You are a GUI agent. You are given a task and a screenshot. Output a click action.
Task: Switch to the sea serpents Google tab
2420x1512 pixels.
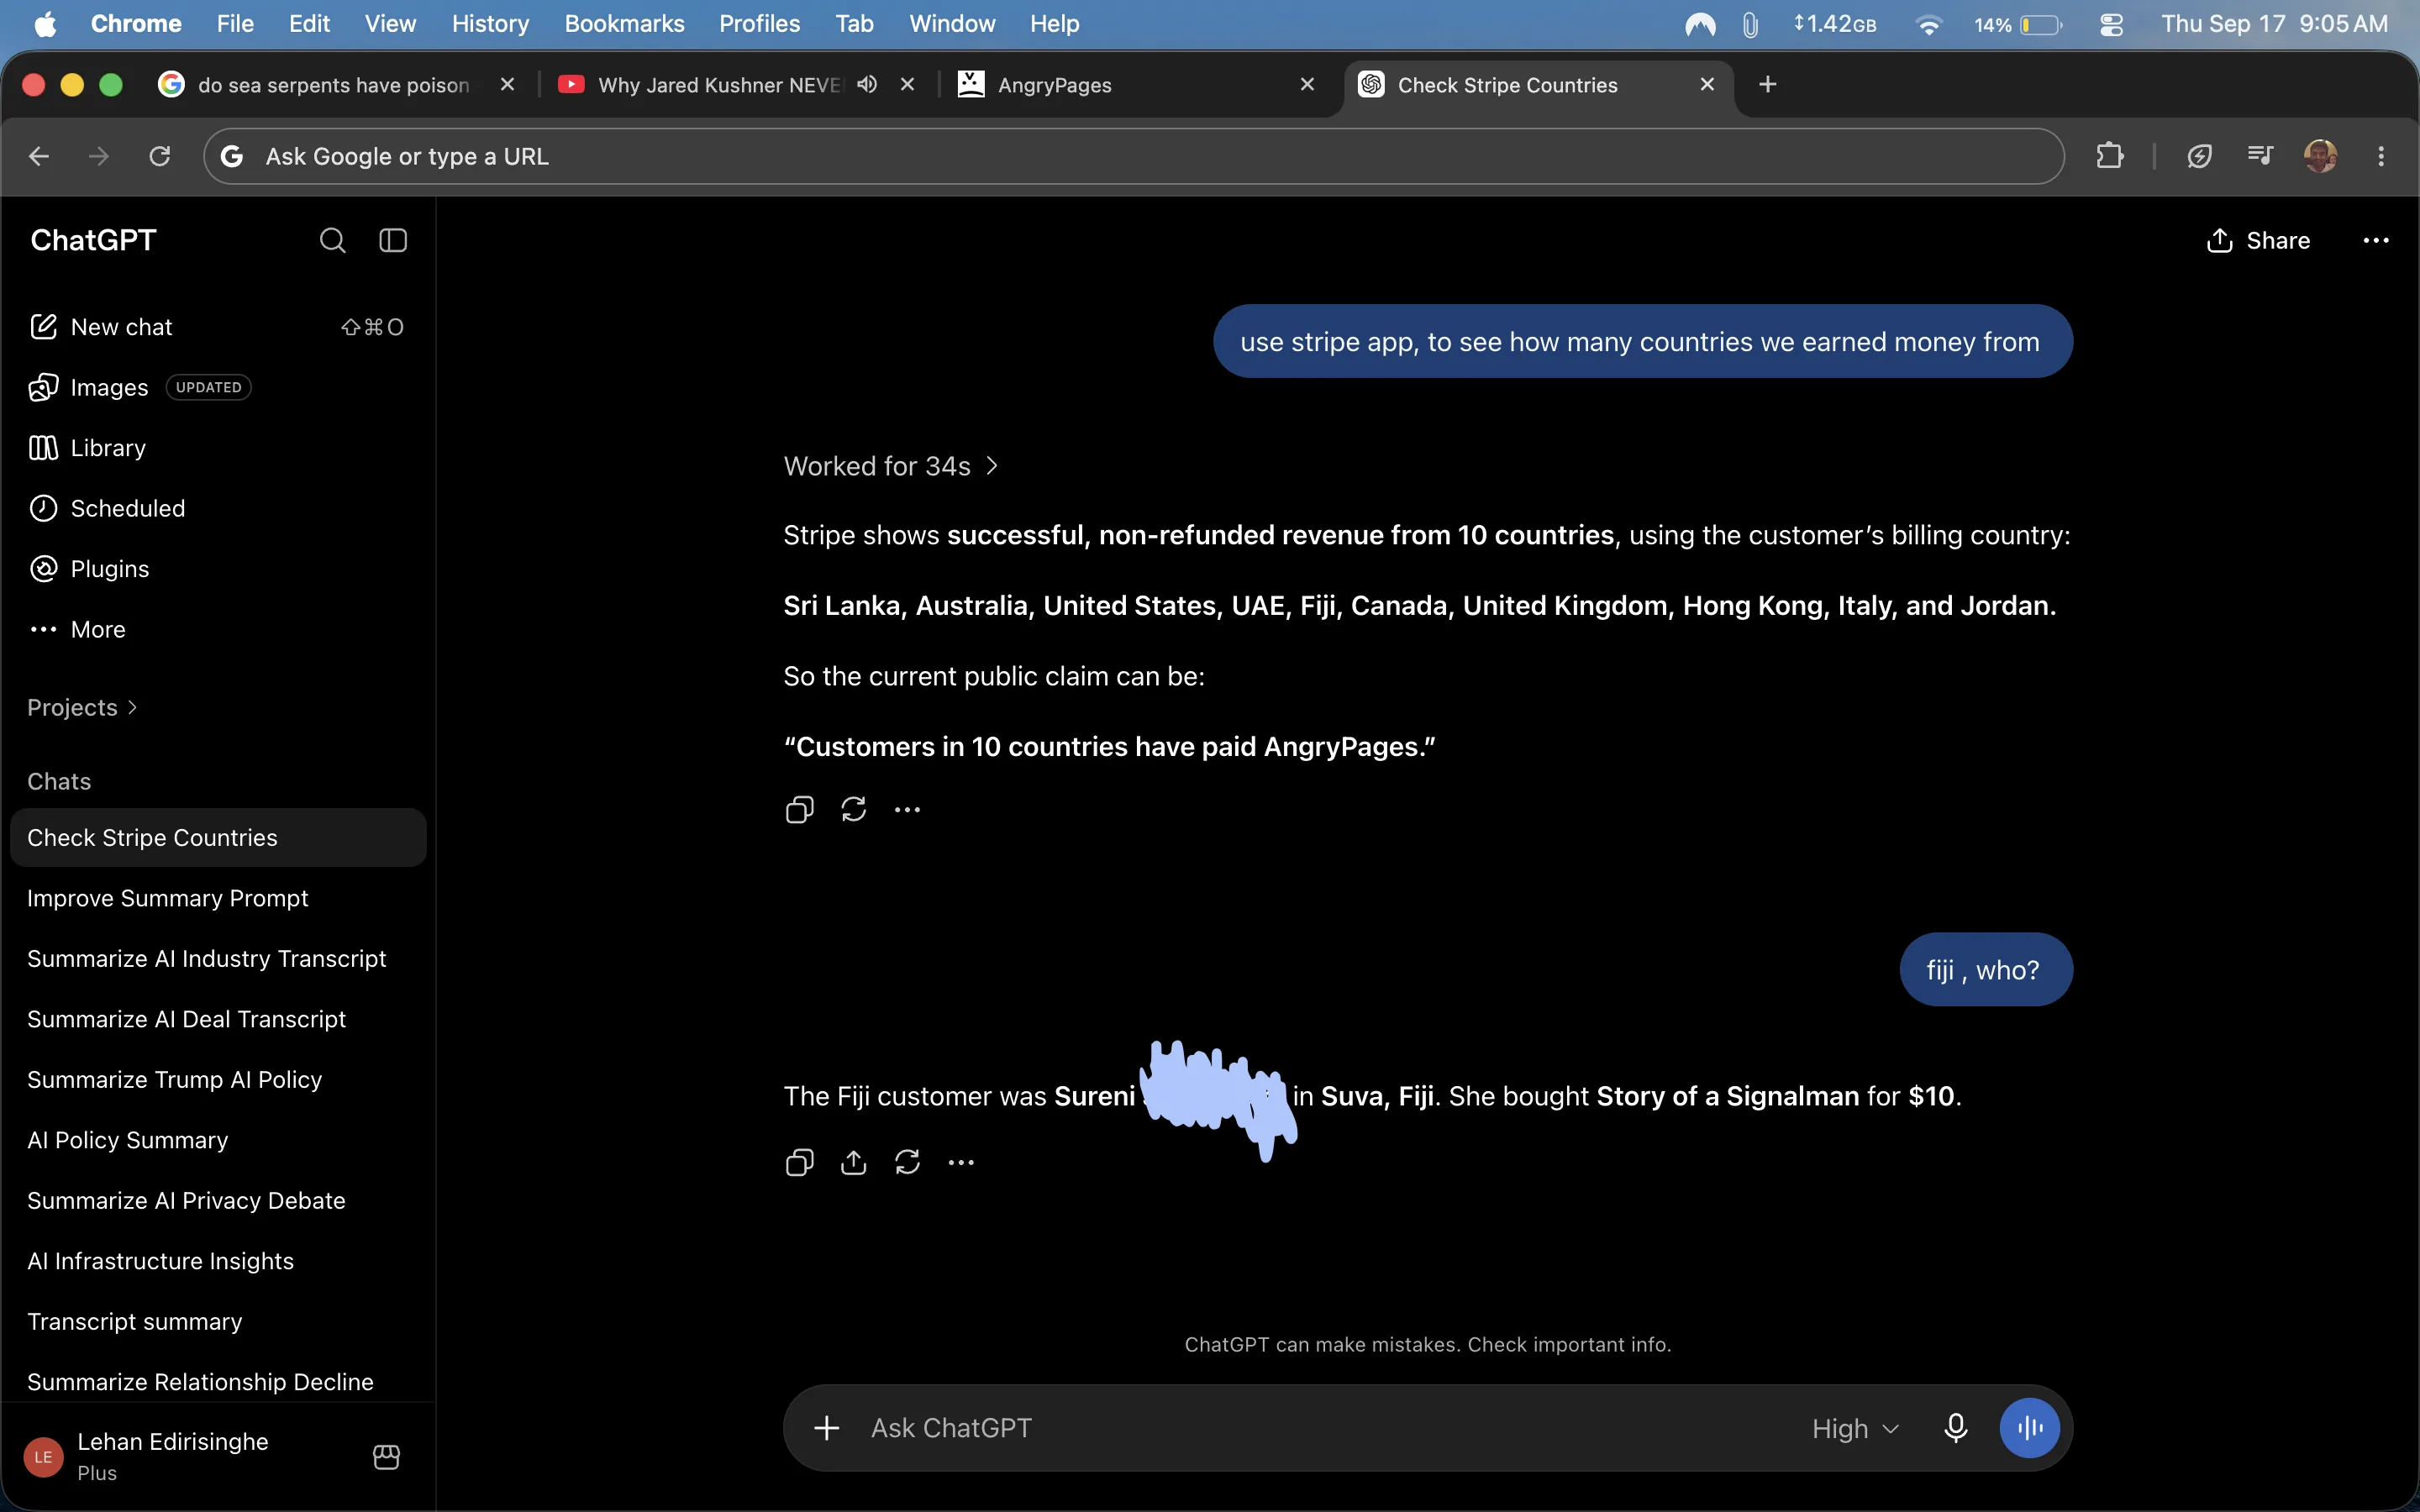[335, 85]
